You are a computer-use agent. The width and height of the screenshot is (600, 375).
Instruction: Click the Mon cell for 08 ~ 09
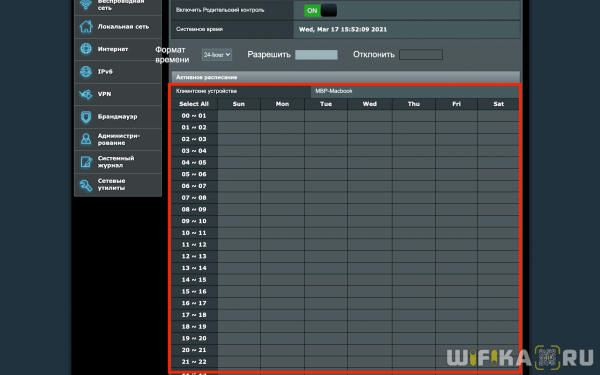pyautogui.click(x=282, y=210)
